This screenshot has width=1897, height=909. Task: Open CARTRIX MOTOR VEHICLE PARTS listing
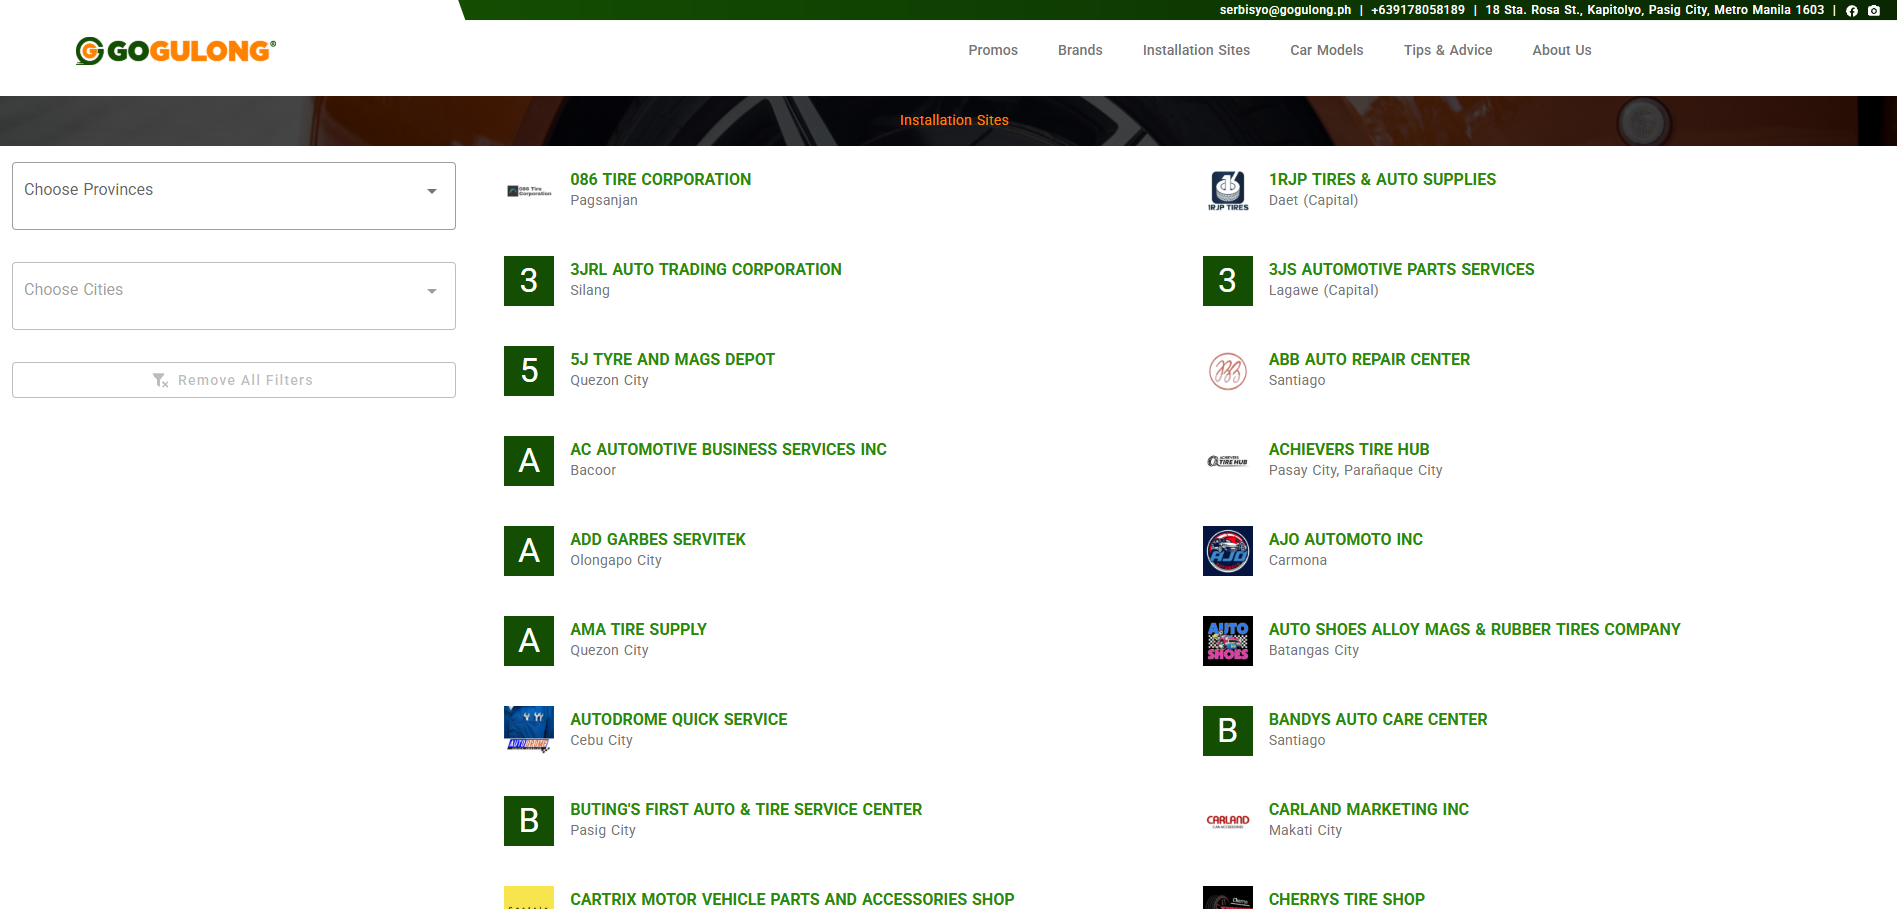[x=792, y=899]
